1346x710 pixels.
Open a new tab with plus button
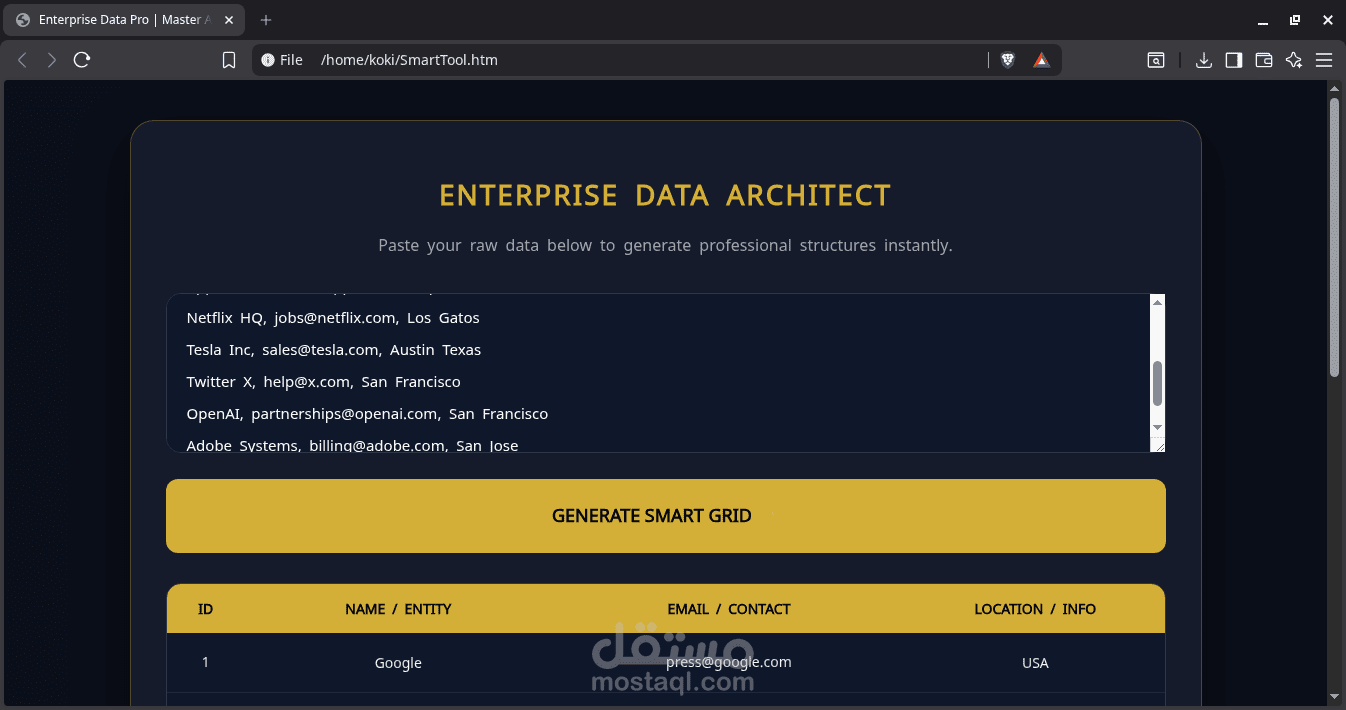(x=266, y=20)
